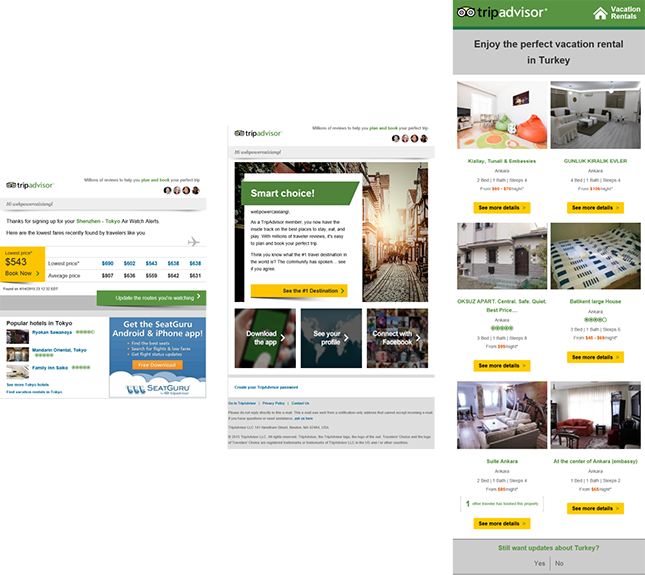Click the ask us here link

(x=304, y=419)
